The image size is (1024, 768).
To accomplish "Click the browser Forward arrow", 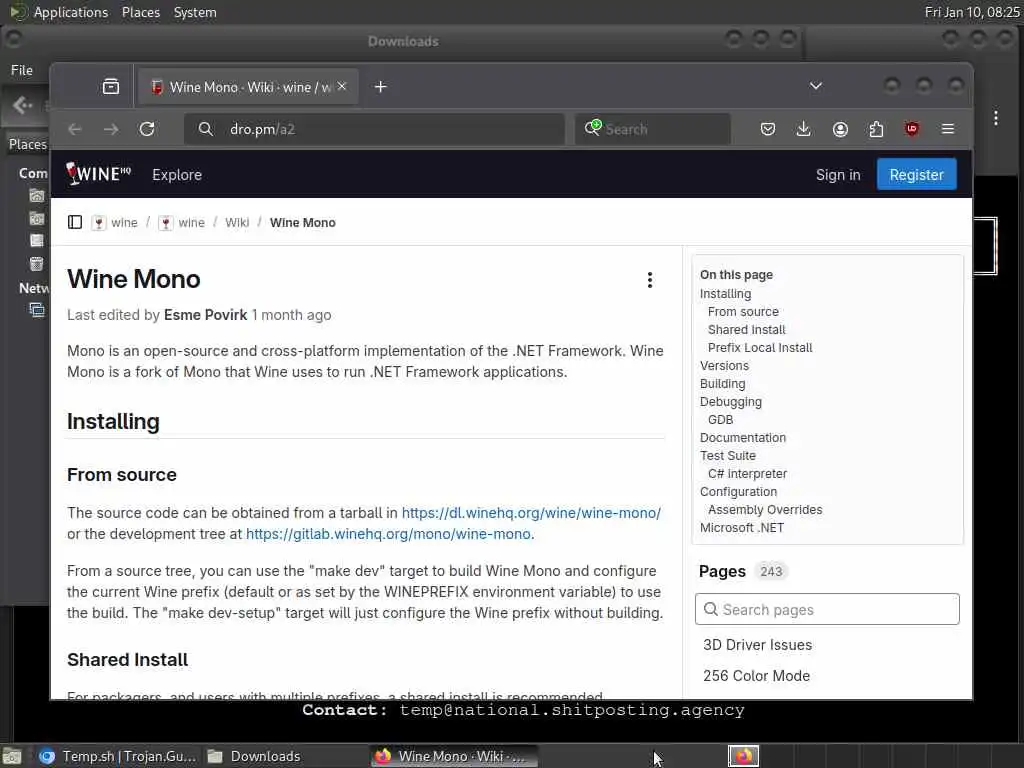I will click(x=111, y=129).
